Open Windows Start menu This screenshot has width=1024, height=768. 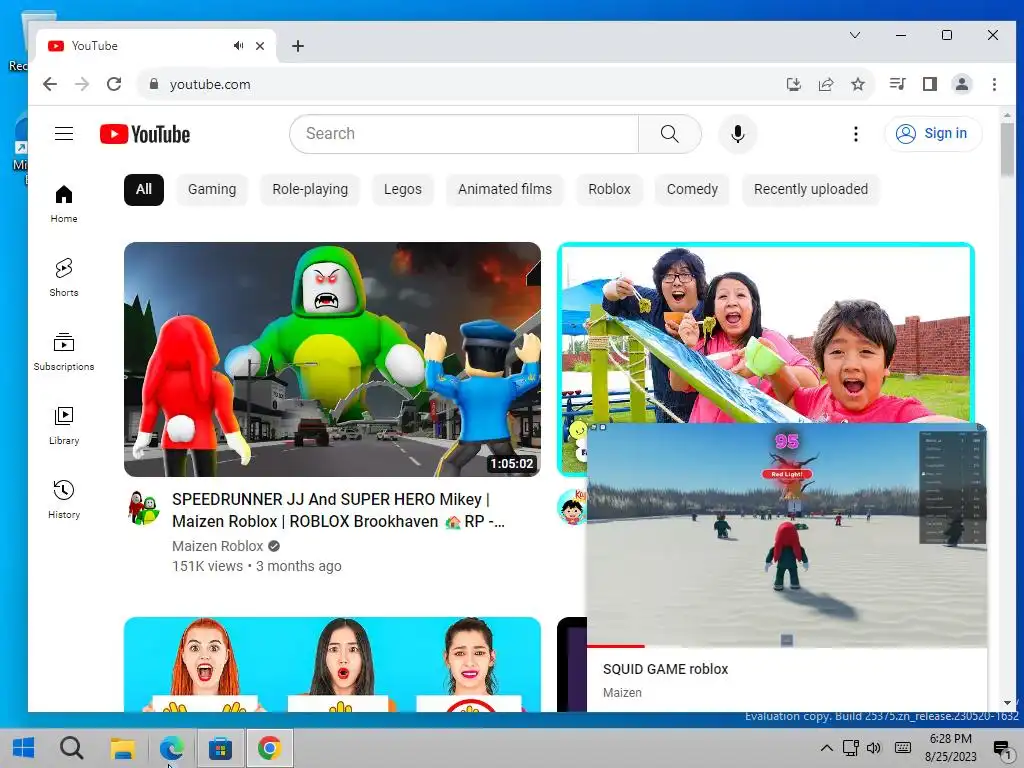pos(24,748)
